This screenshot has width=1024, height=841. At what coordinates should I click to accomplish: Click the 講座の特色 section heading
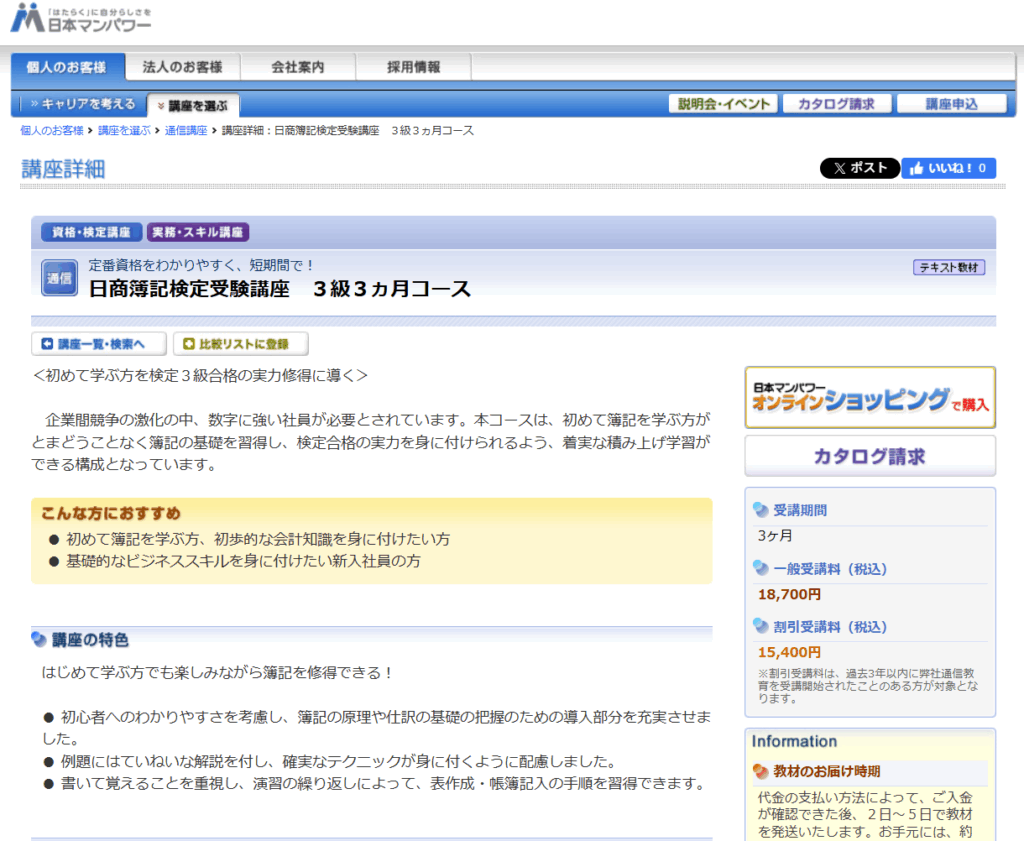click(90, 640)
